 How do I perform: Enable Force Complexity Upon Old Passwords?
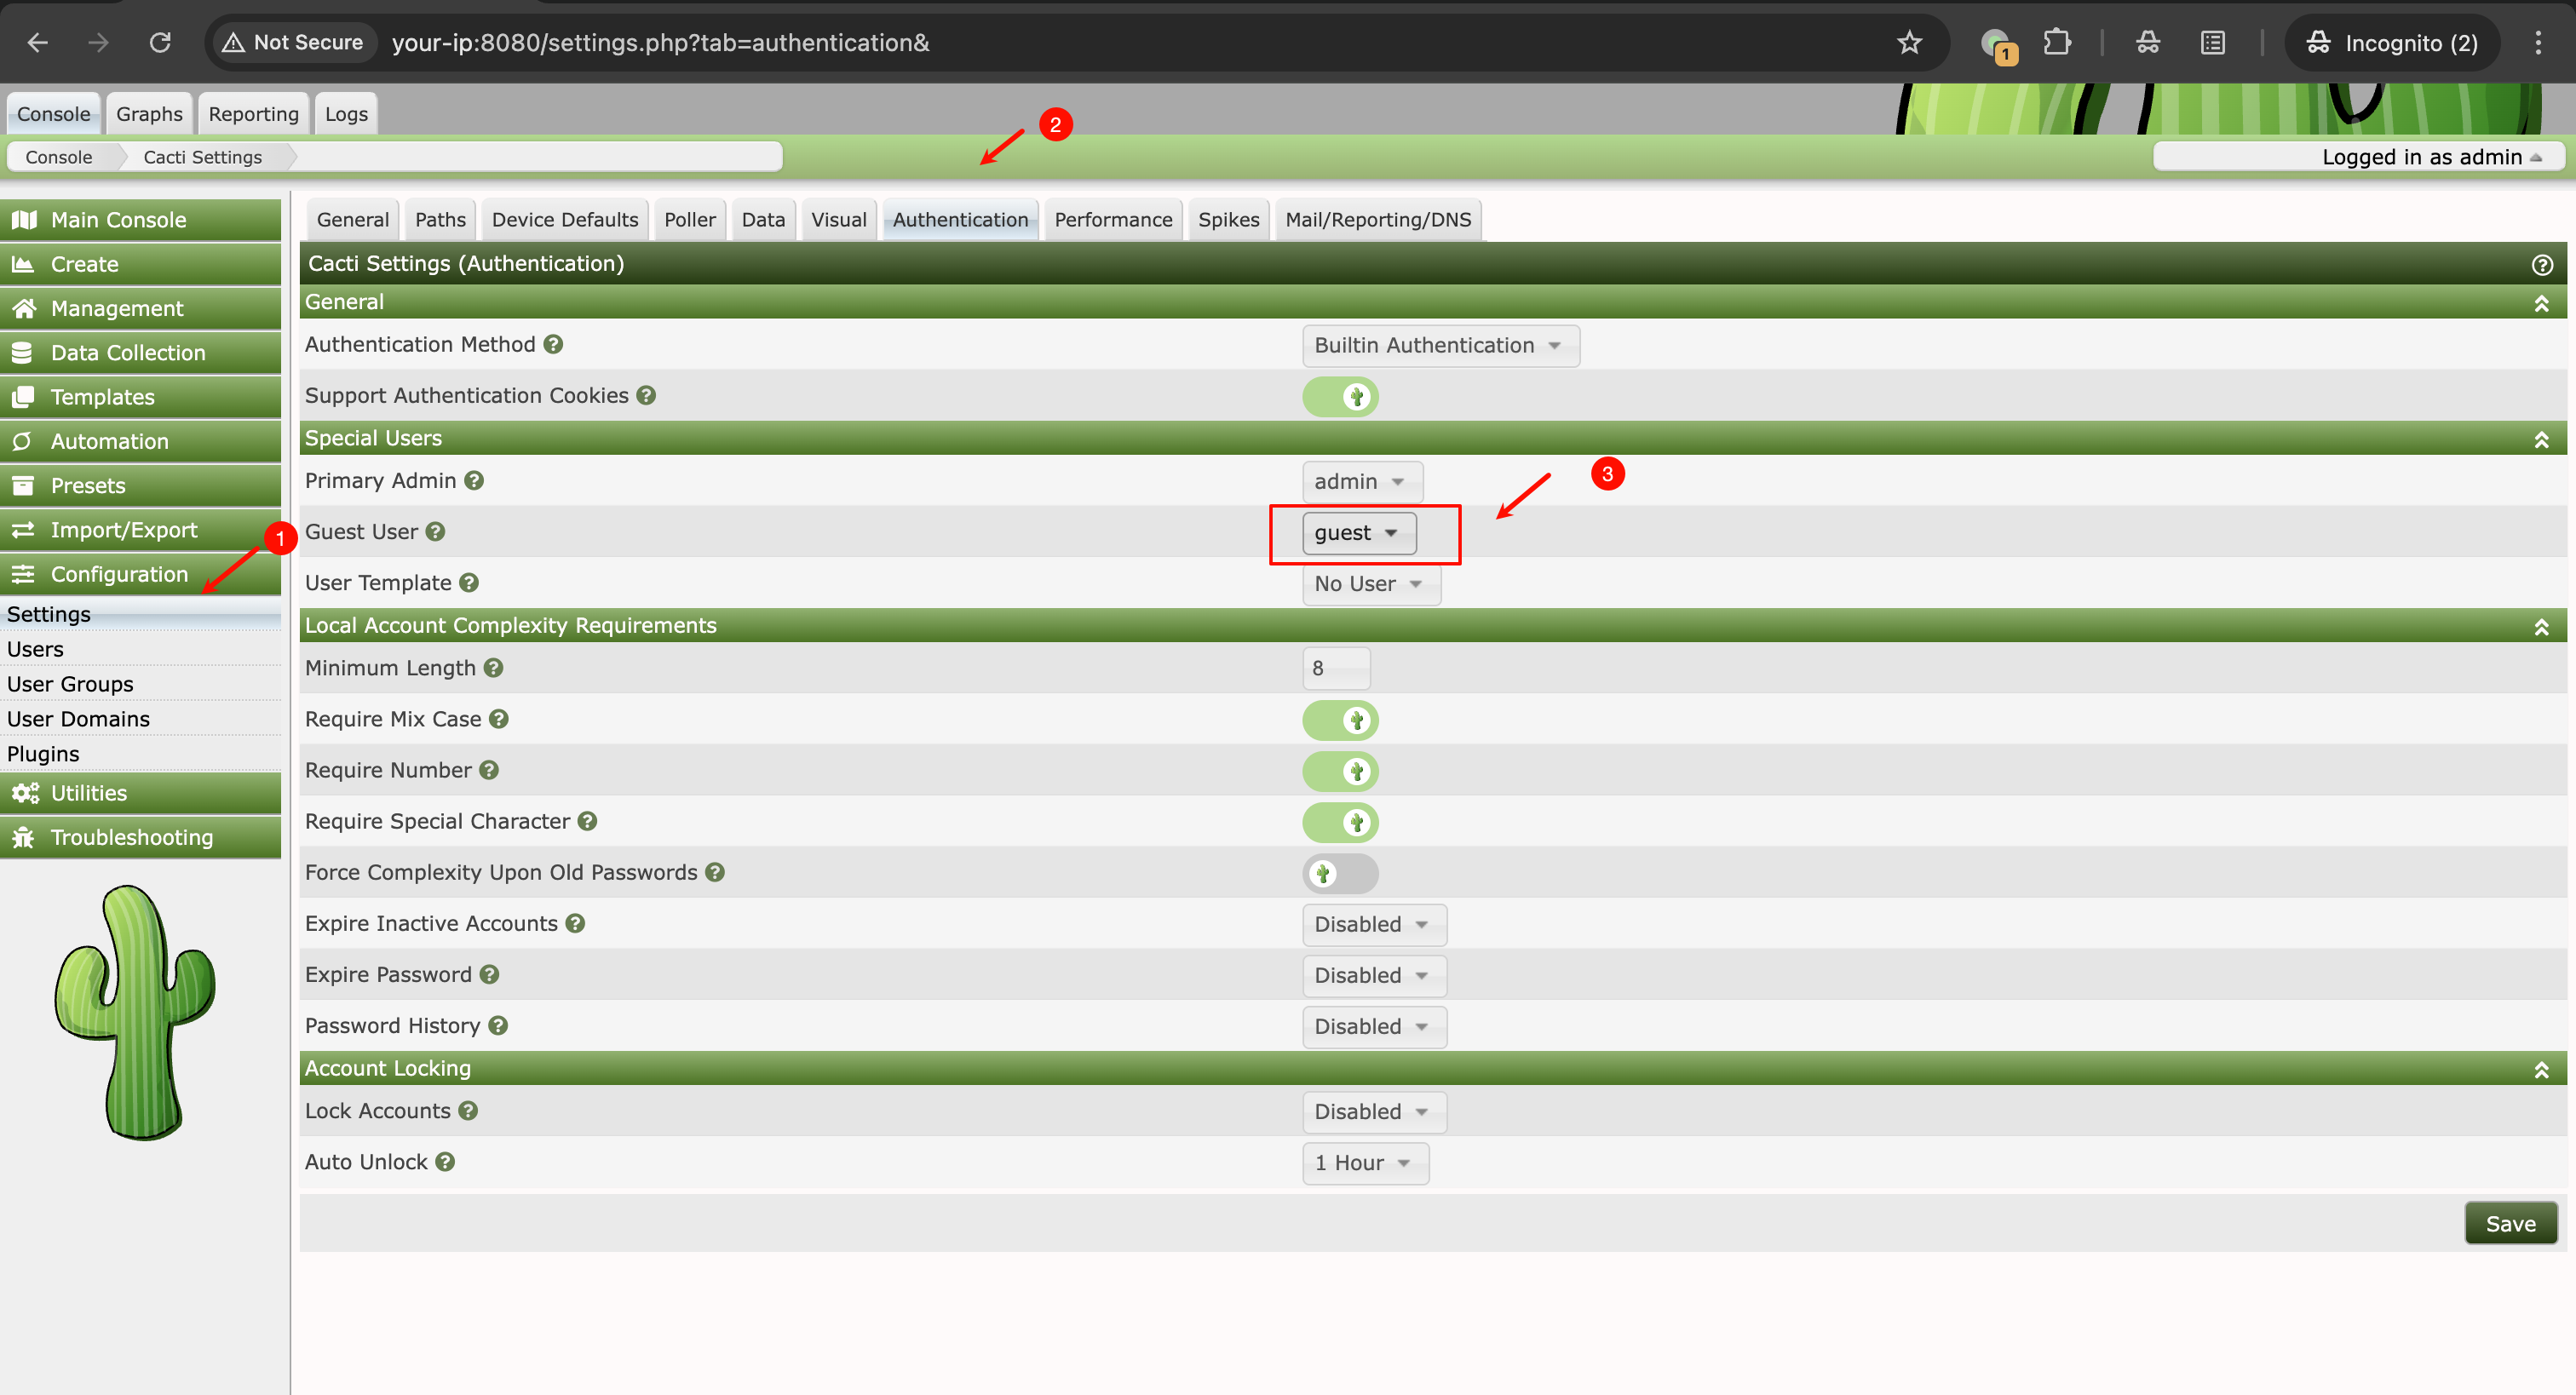[1340, 873]
